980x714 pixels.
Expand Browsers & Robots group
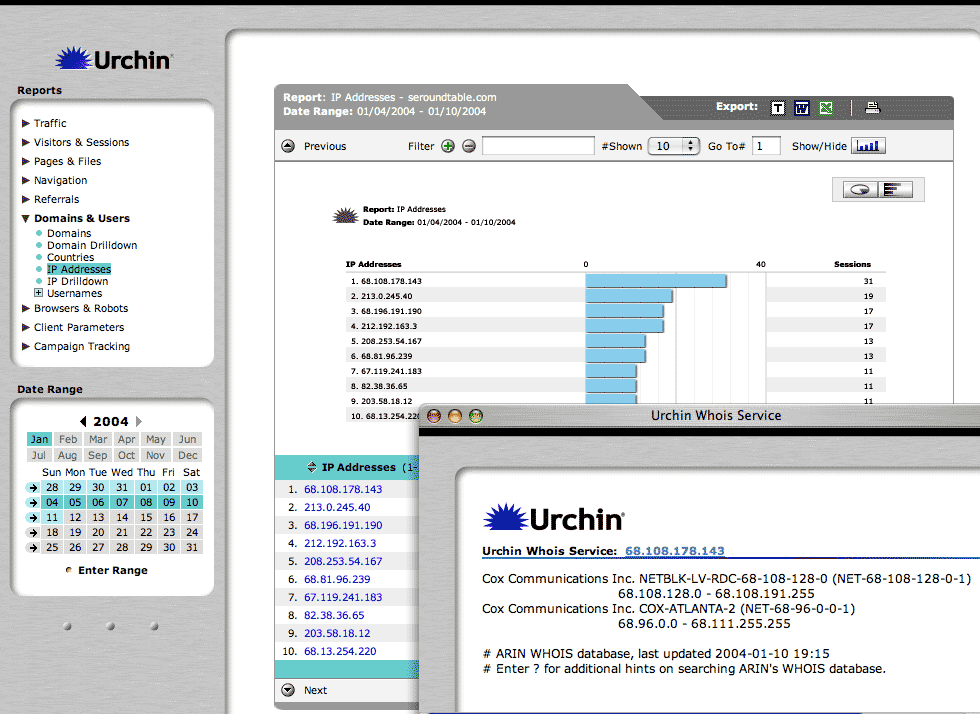click(x=26, y=308)
